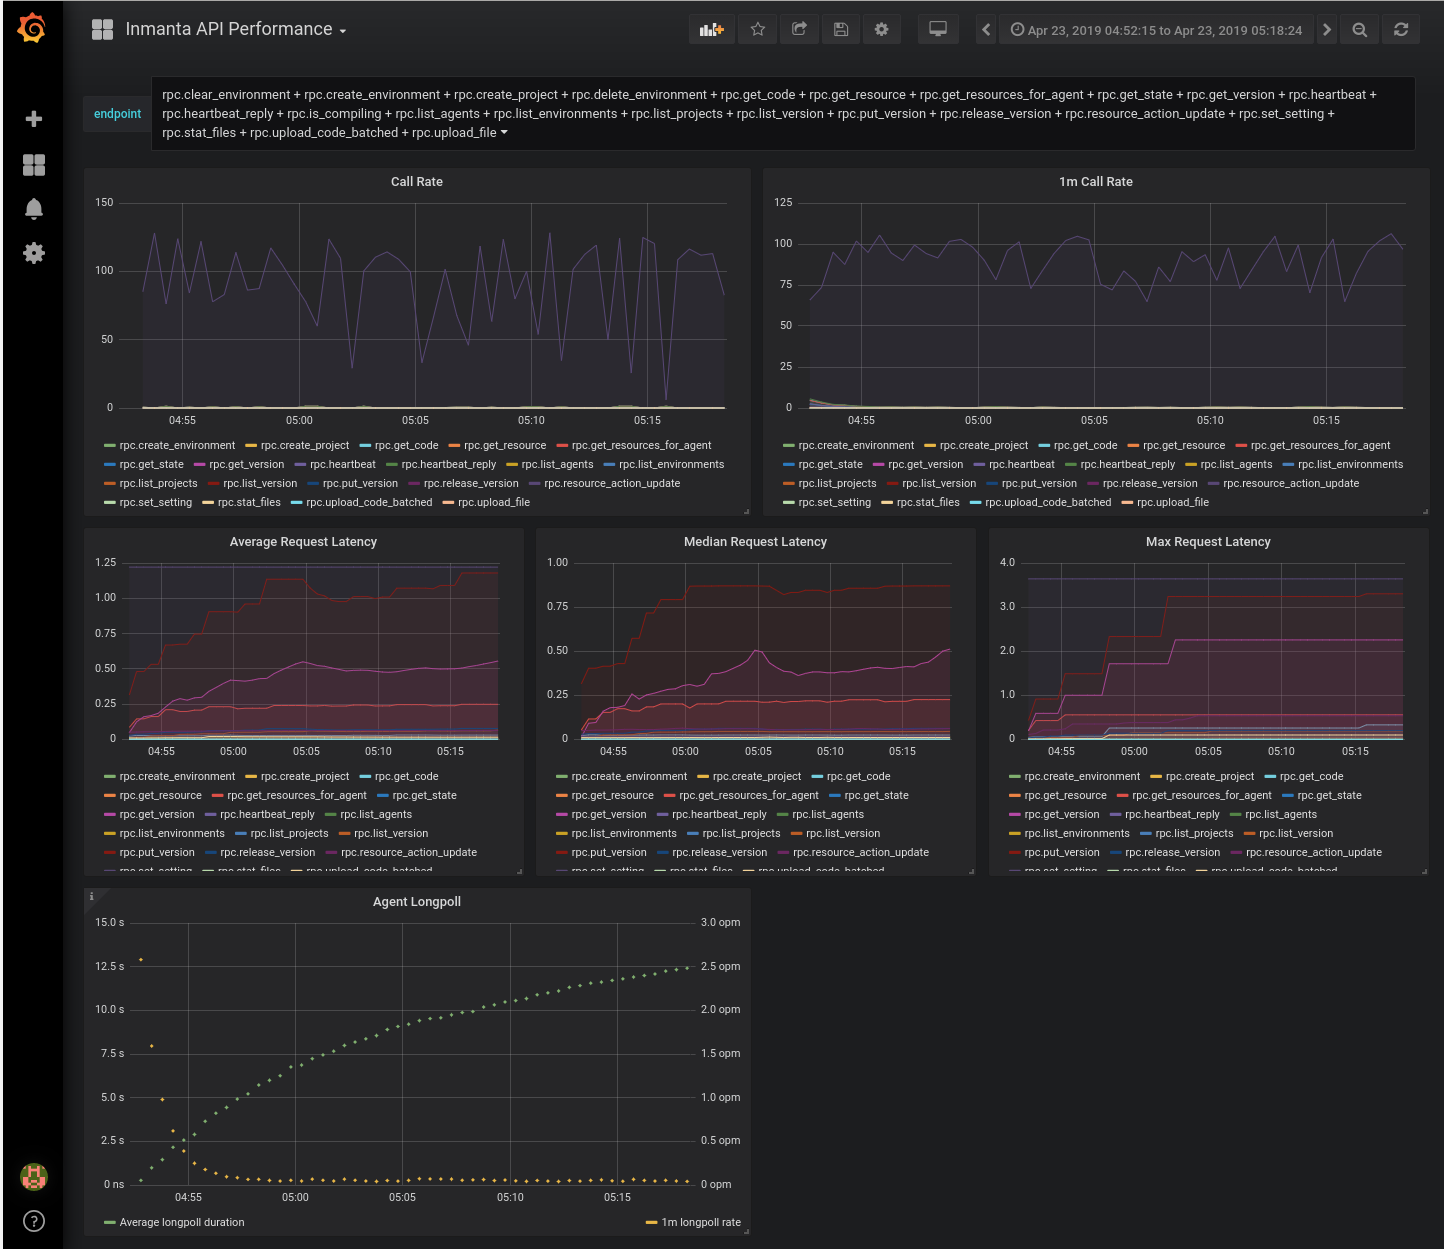Expand the endpoint variable value list

pyautogui.click(x=783, y=114)
